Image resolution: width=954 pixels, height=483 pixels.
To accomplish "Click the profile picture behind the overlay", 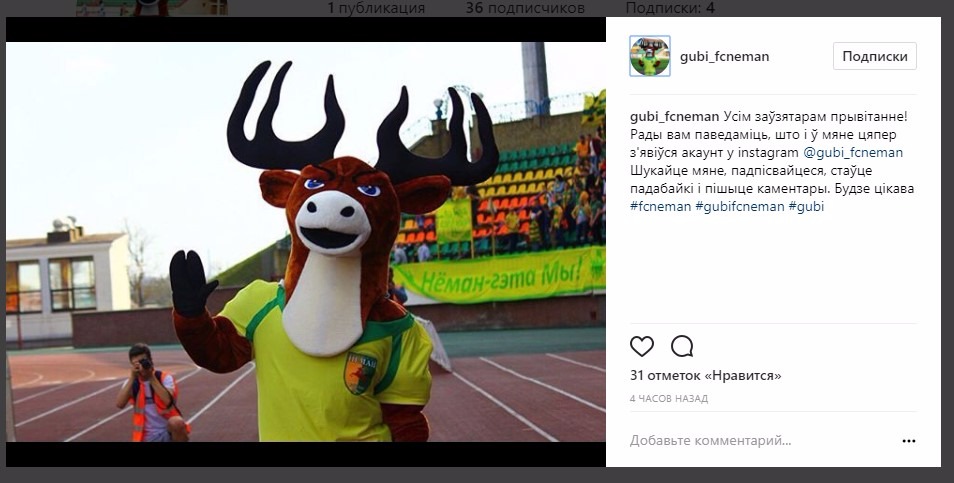I will click(x=152, y=8).
